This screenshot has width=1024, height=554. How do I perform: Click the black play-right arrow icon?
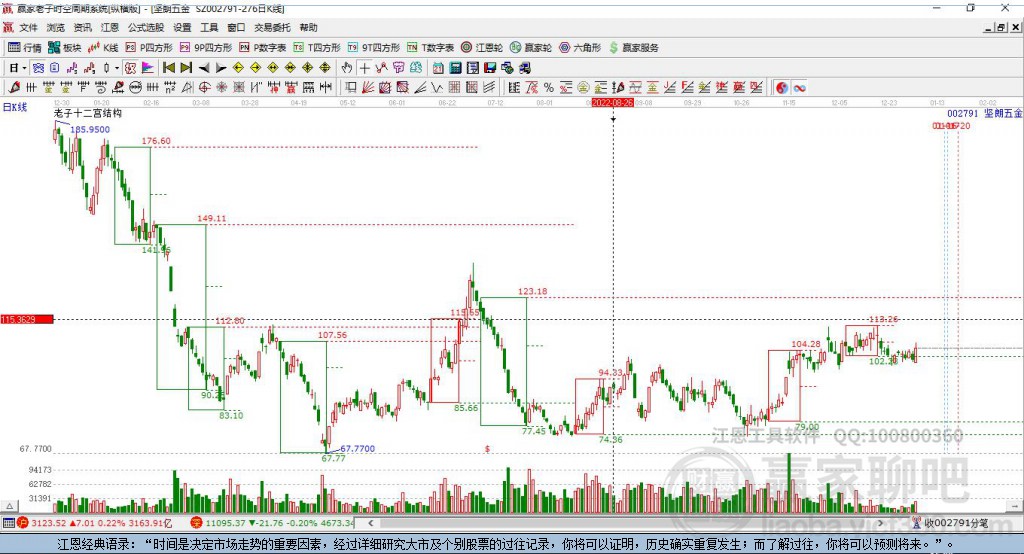tap(220, 68)
